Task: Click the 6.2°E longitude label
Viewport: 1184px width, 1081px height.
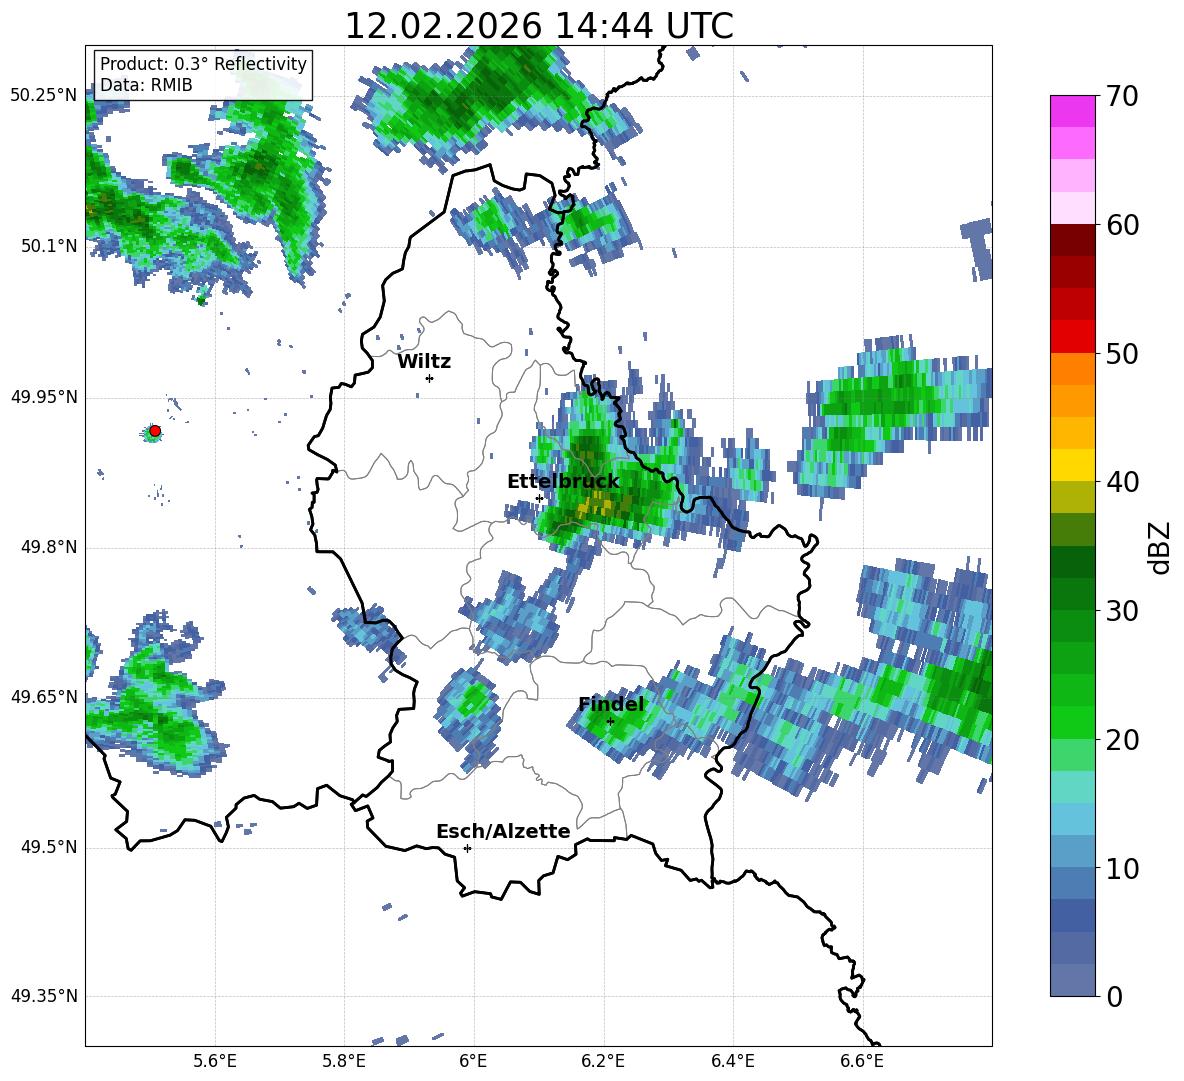Action: click(x=603, y=1061)
